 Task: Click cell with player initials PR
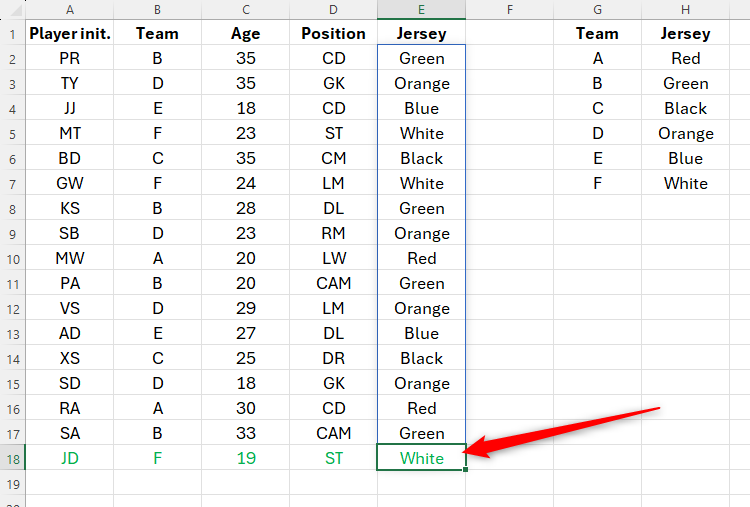[69, 58]
